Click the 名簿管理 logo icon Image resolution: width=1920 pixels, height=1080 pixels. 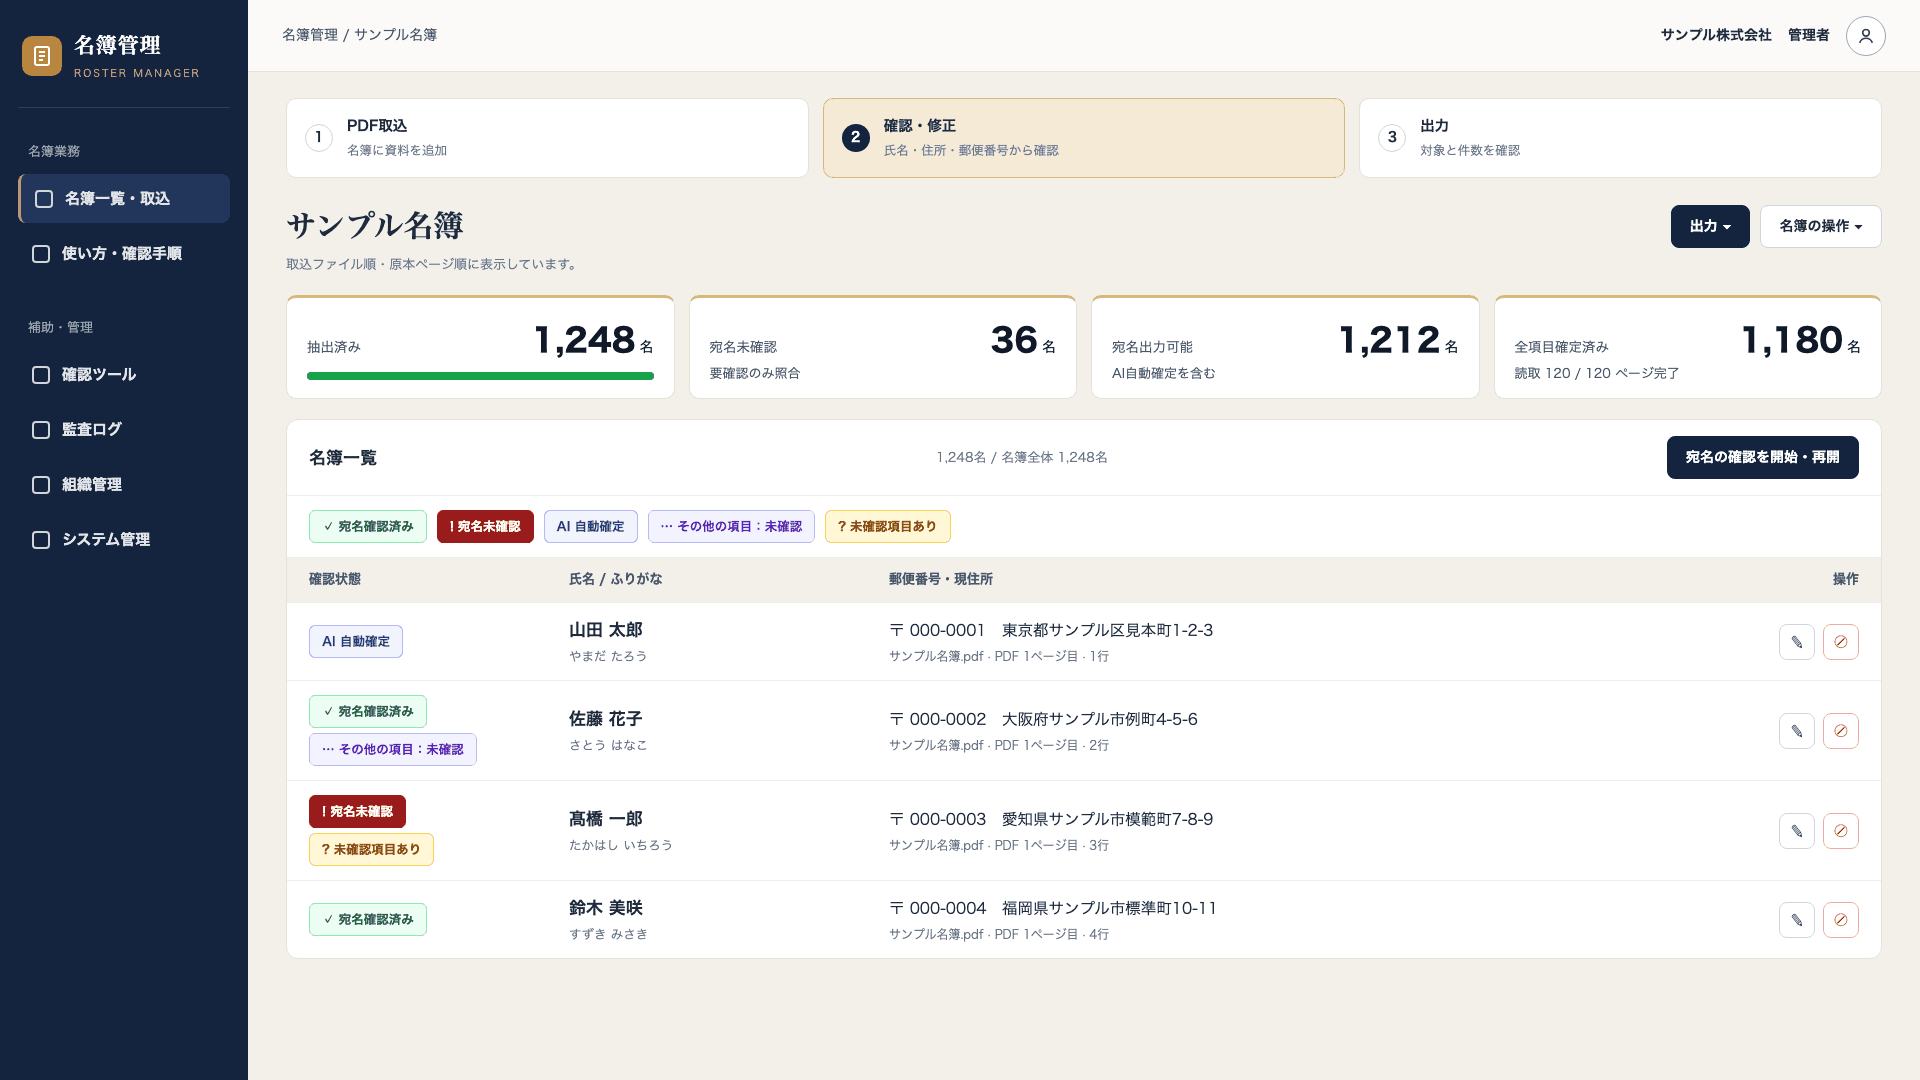(42, 56)
